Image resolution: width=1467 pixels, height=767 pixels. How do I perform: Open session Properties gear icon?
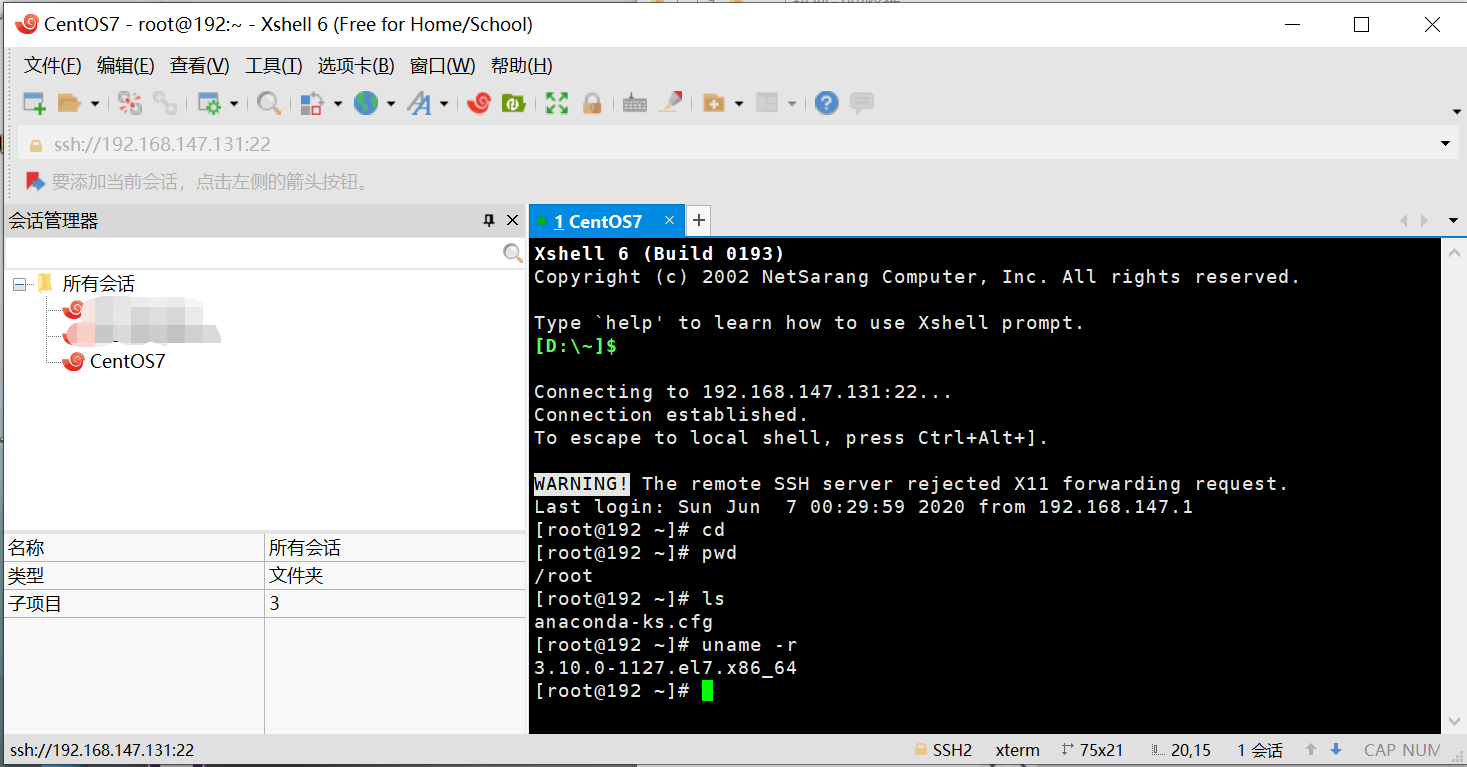pyautogui.click(x=209, y=103)
